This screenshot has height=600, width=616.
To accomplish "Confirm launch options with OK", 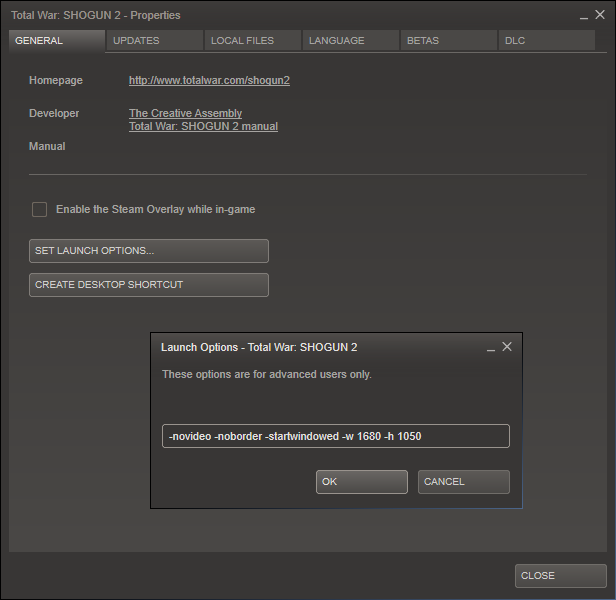I will 362,482.
